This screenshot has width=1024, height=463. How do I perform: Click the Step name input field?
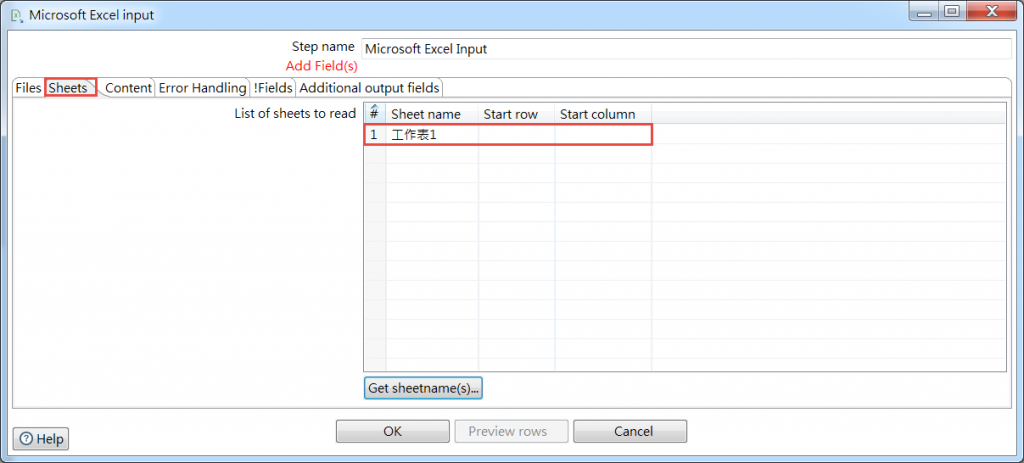tap(686, 49)
